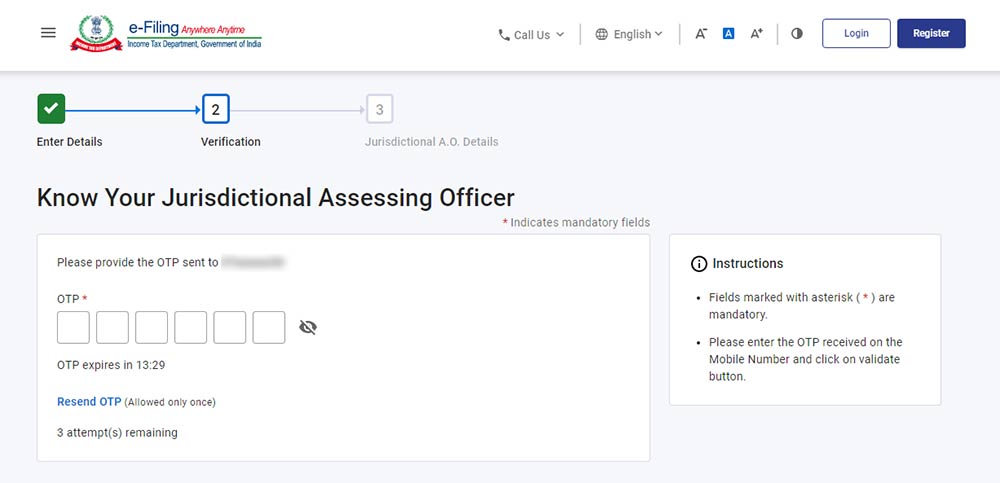The width and height of the screenshot is (1000, 483).
Task: Select step 2 Verification indicator
Action: tap(215, 108)
